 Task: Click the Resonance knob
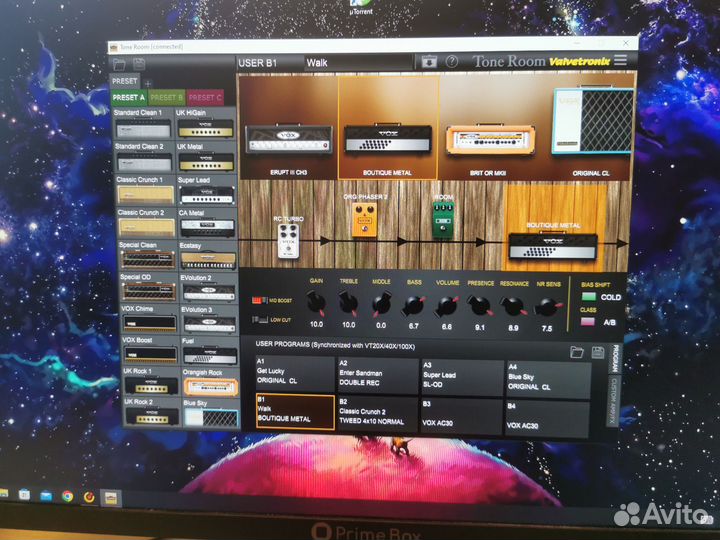(x=513, y=307)
